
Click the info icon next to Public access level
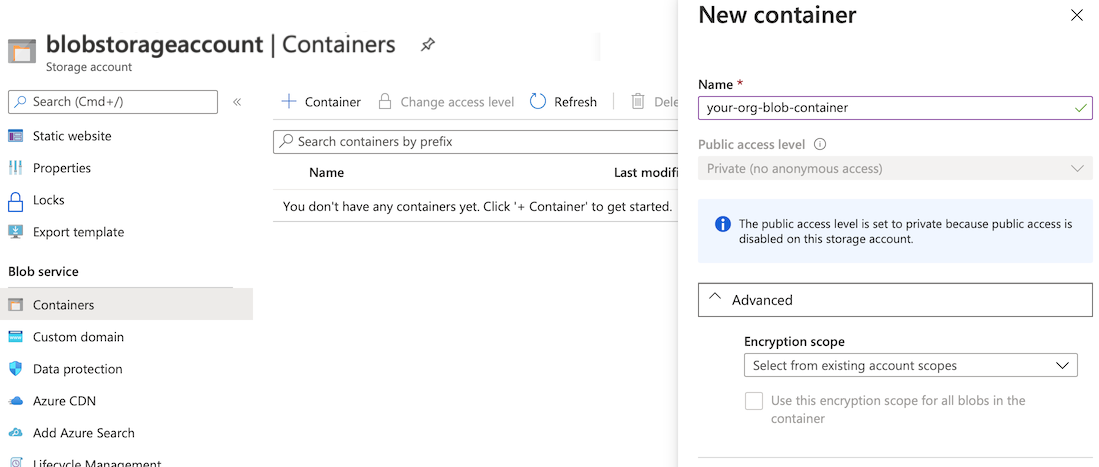click(x=820, y=144)
